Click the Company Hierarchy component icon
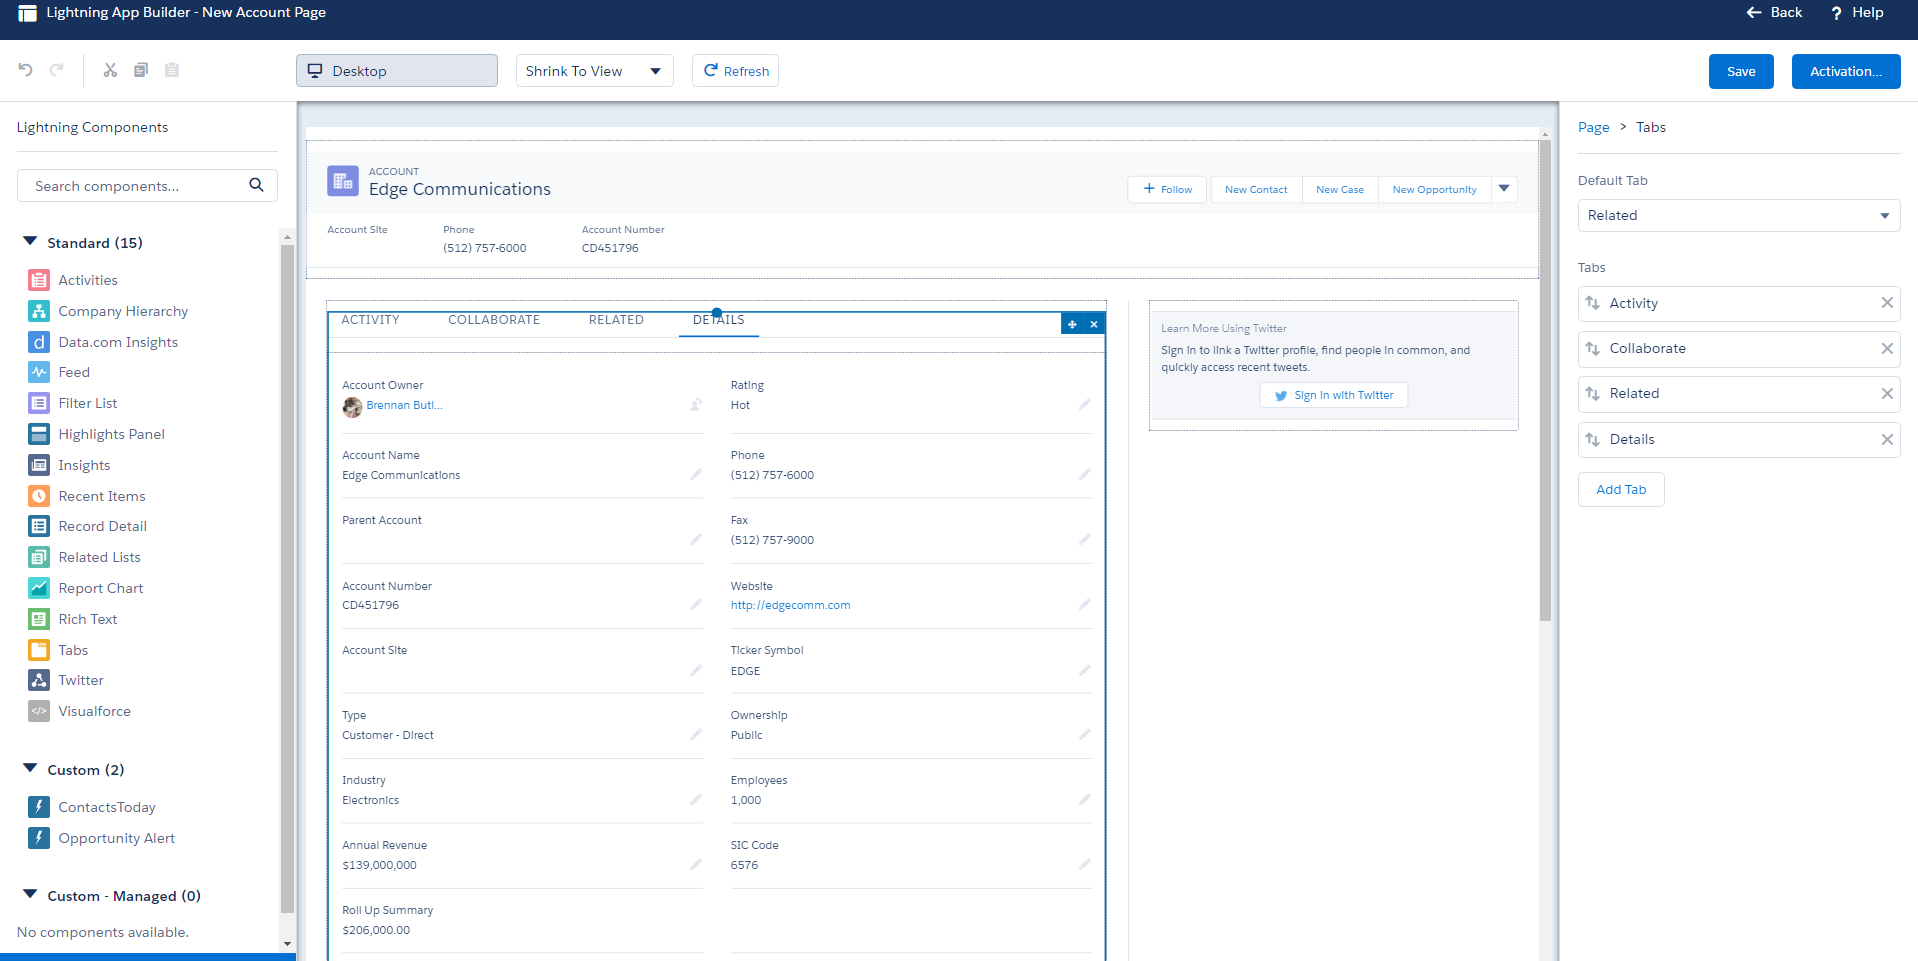 point(39,311)
